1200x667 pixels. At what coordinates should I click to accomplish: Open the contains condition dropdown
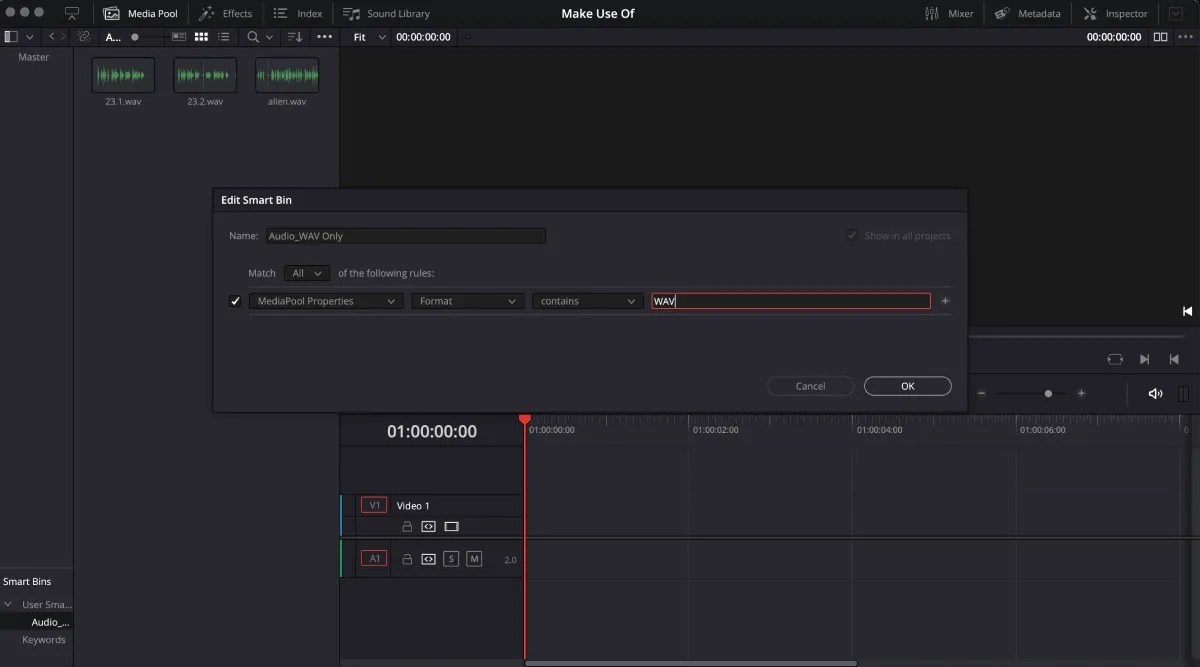[x=586, y=300]
